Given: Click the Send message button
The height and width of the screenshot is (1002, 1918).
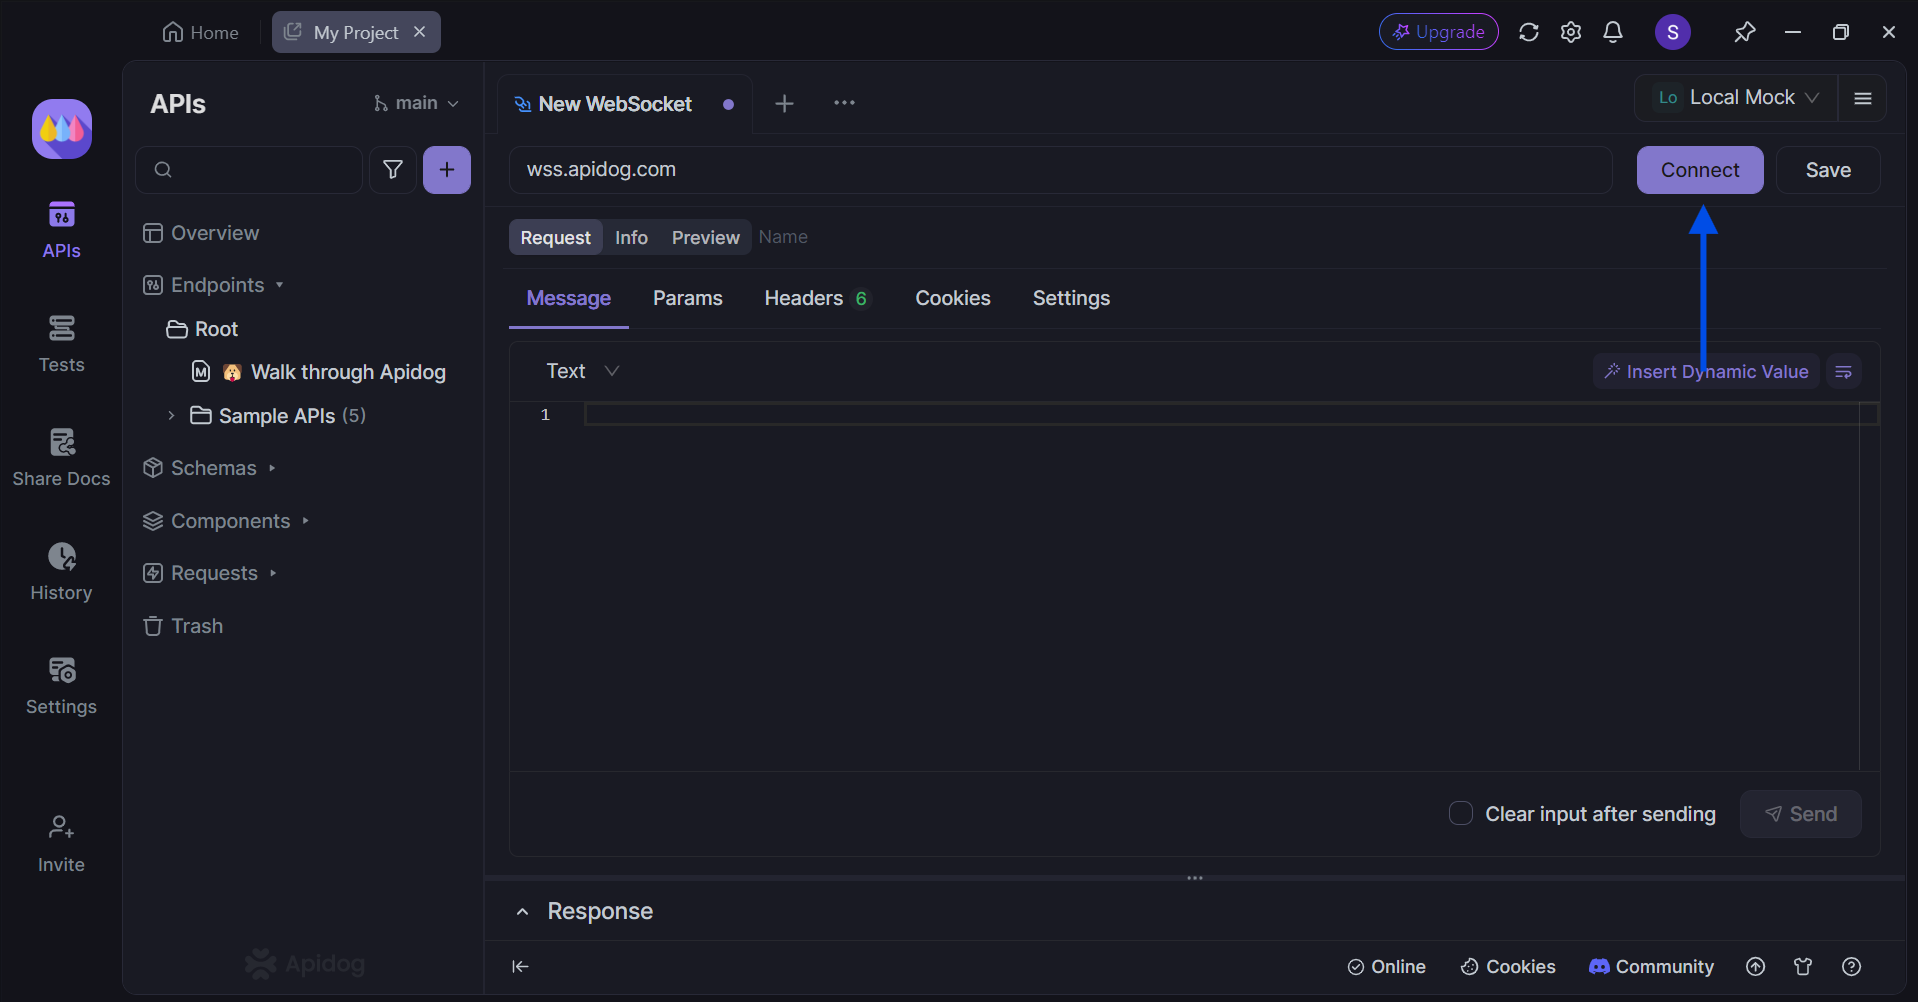Looking at the screenshot, I should pyautogui.click(x=1801, y=814).
